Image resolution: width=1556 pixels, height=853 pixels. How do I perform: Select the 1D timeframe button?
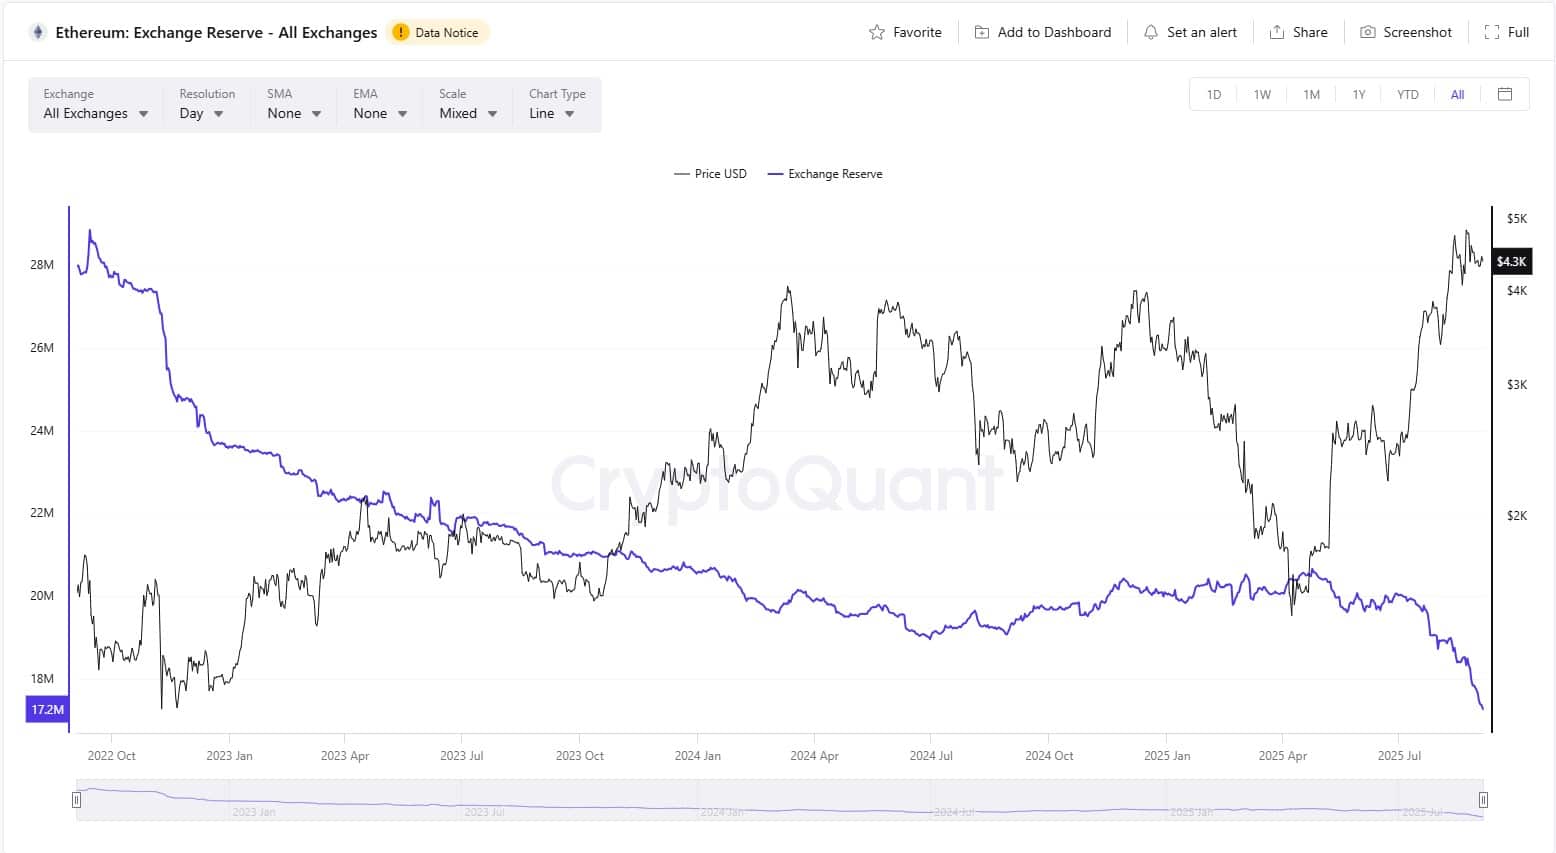[x=1213, y=93]
